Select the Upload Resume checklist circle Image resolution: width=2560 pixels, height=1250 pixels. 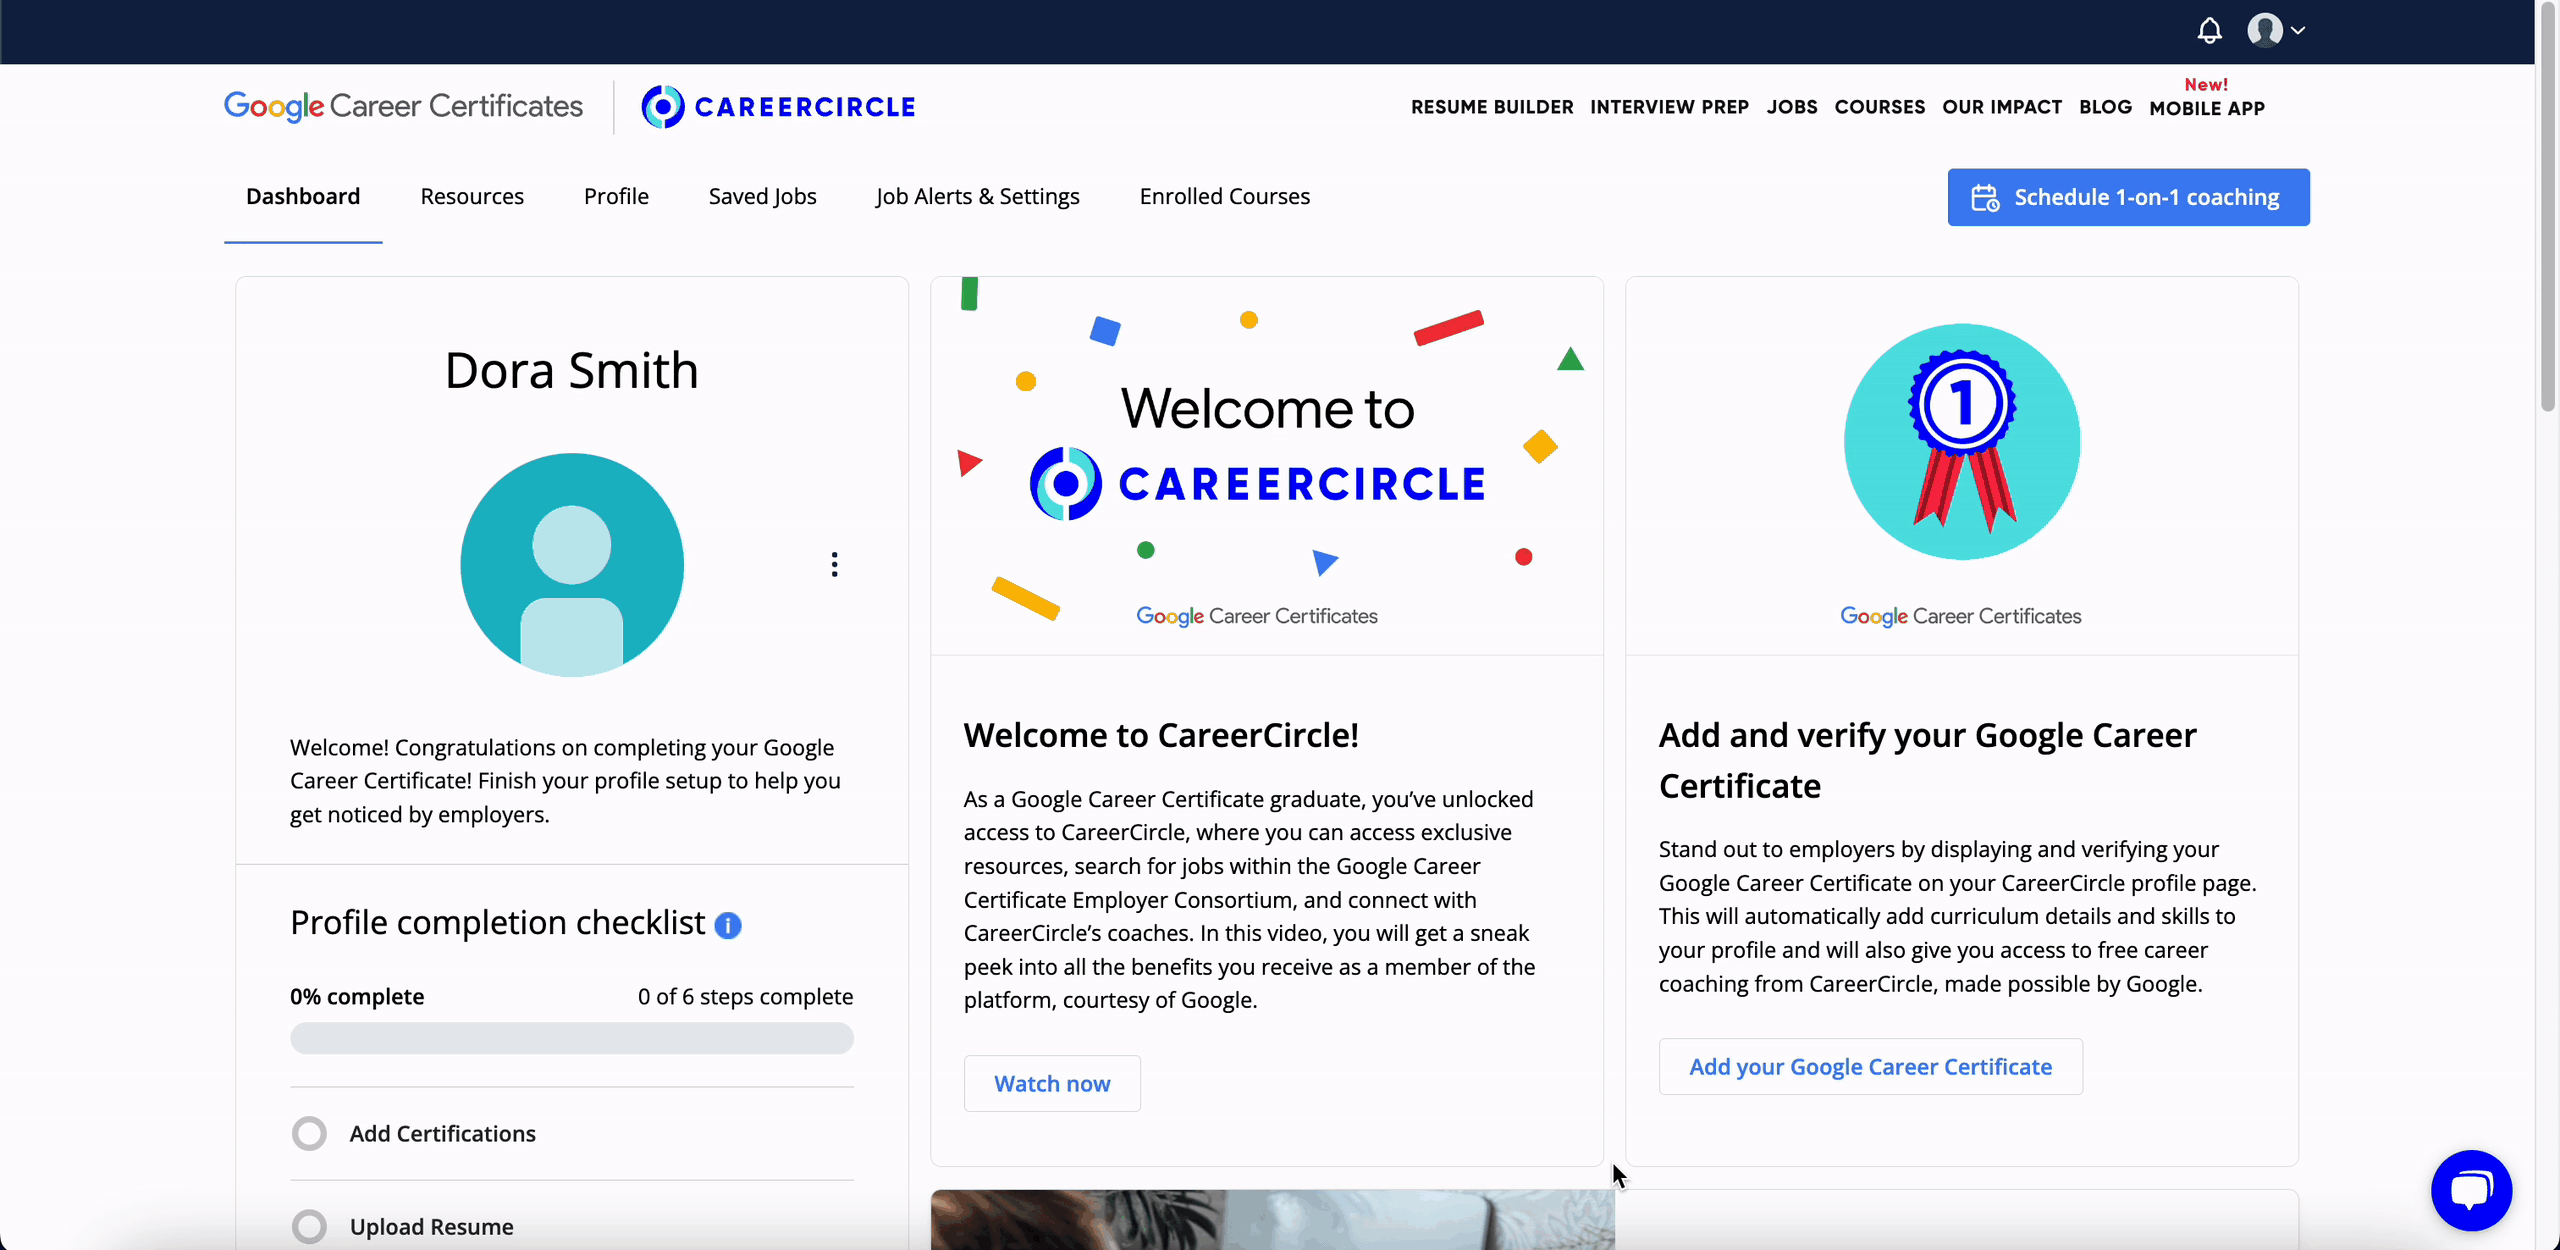309,1227
